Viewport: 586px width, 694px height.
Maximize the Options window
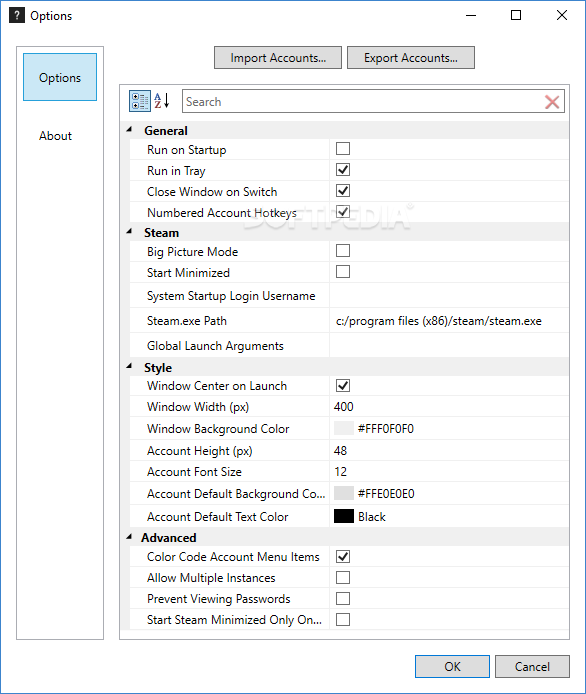pyautogui.click(x=516, y=15)
